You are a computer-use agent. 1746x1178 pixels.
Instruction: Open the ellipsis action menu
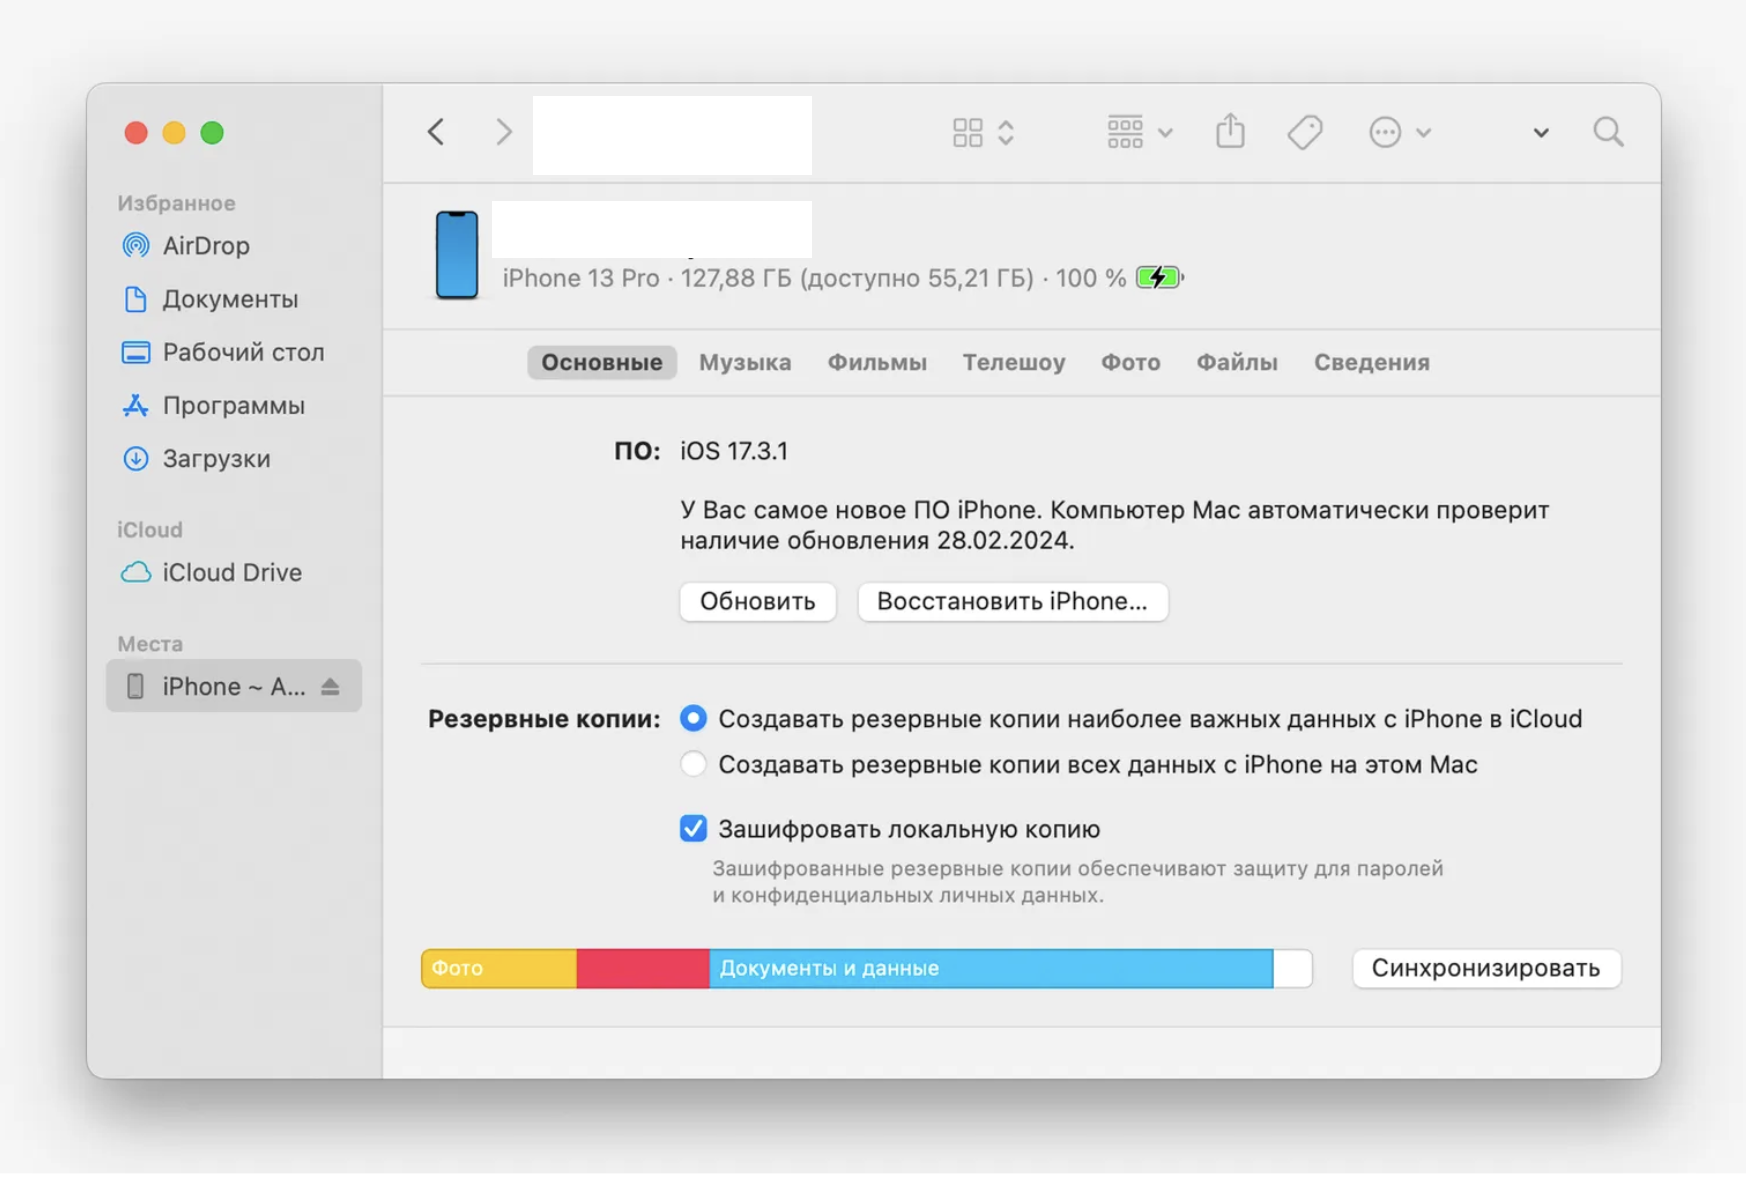click(x=1399, y=132)
